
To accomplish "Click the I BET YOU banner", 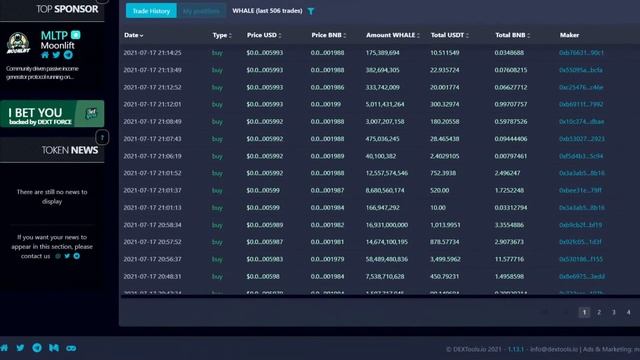I will (52, 113).
